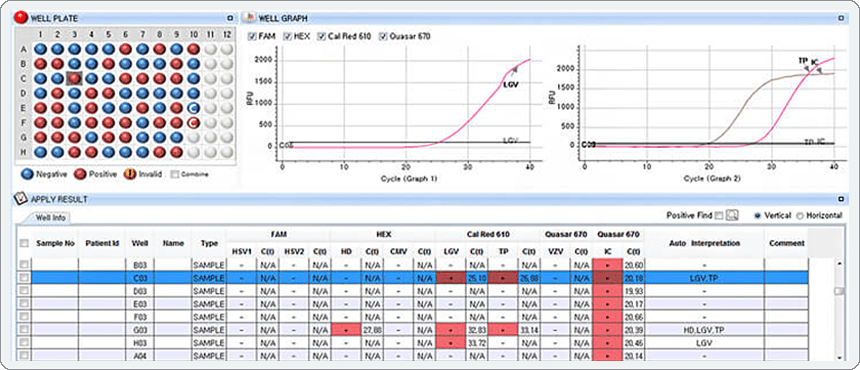860x370 pixels.
Task: Select well D5 in the plate
Action: click(x=109, y=93)
